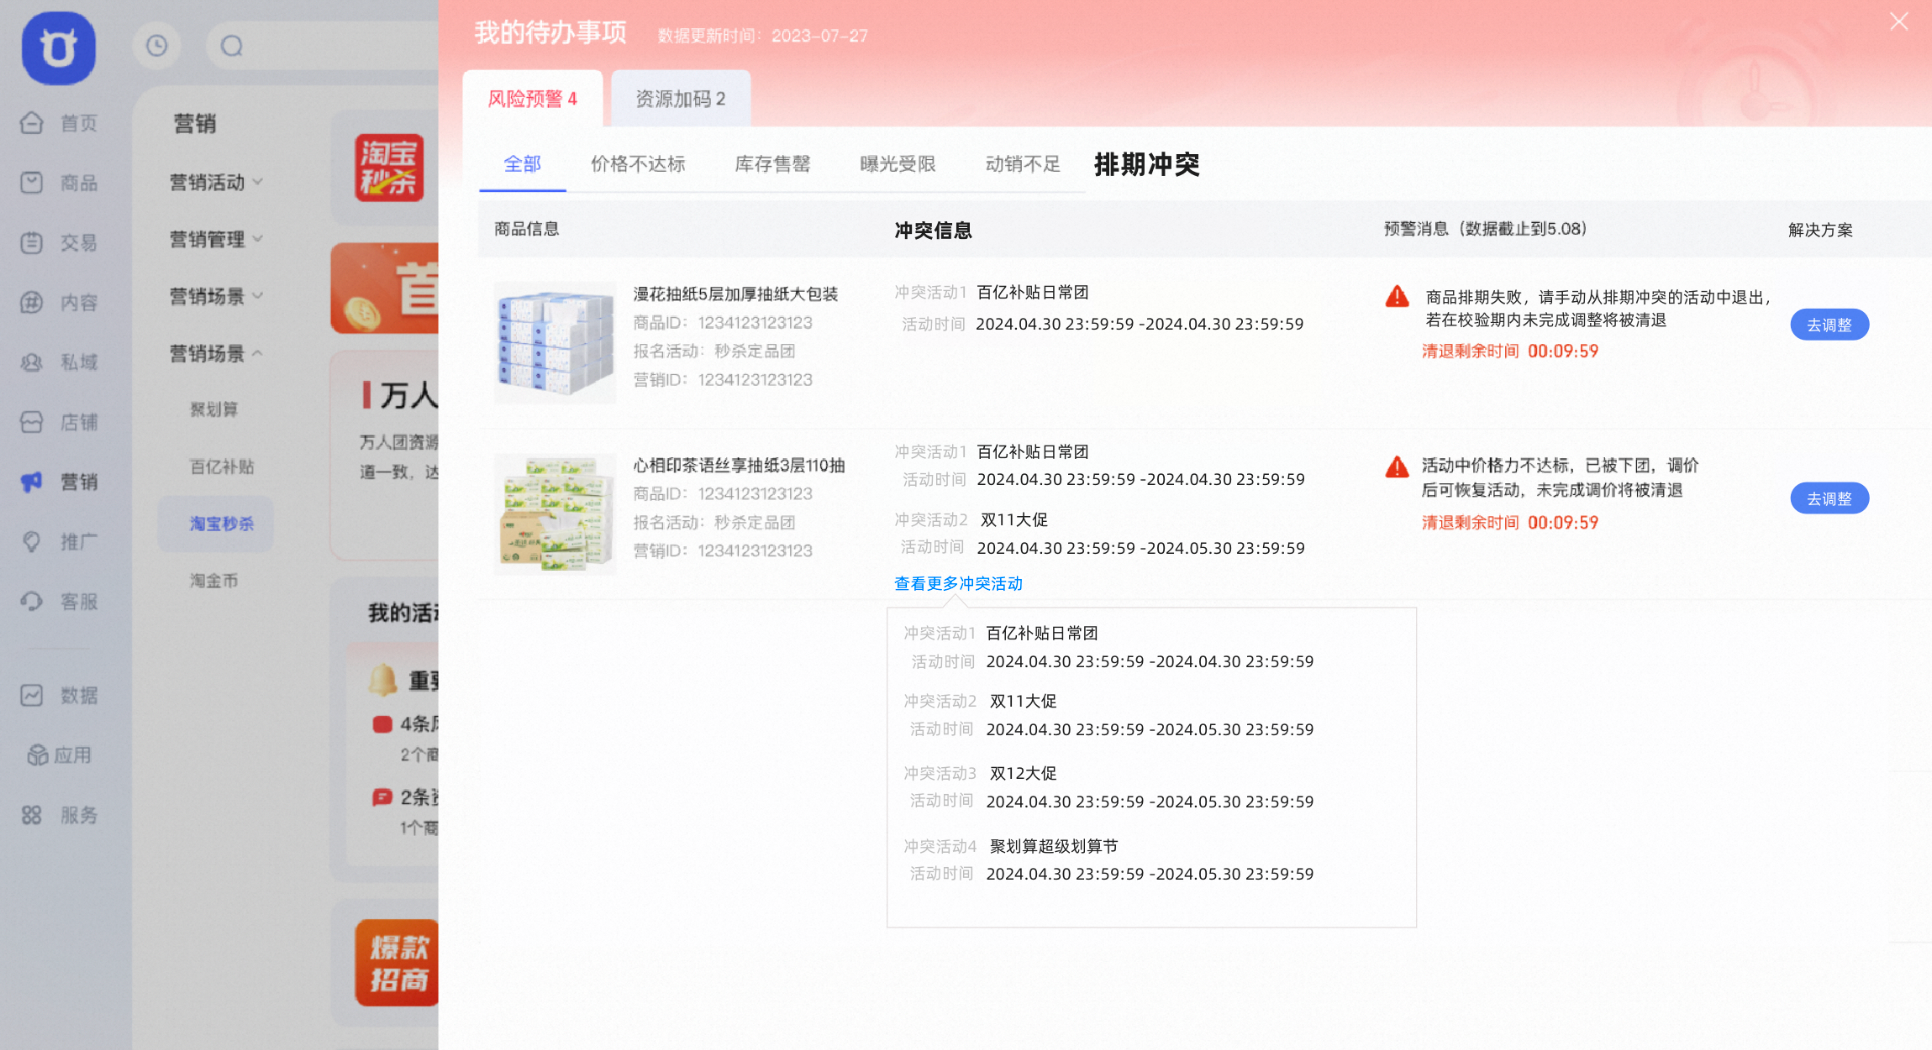The width and height of the screenshot is (1932, 1050).
Task: Open 数据 data in sidebar
Action: coord(60,695)
